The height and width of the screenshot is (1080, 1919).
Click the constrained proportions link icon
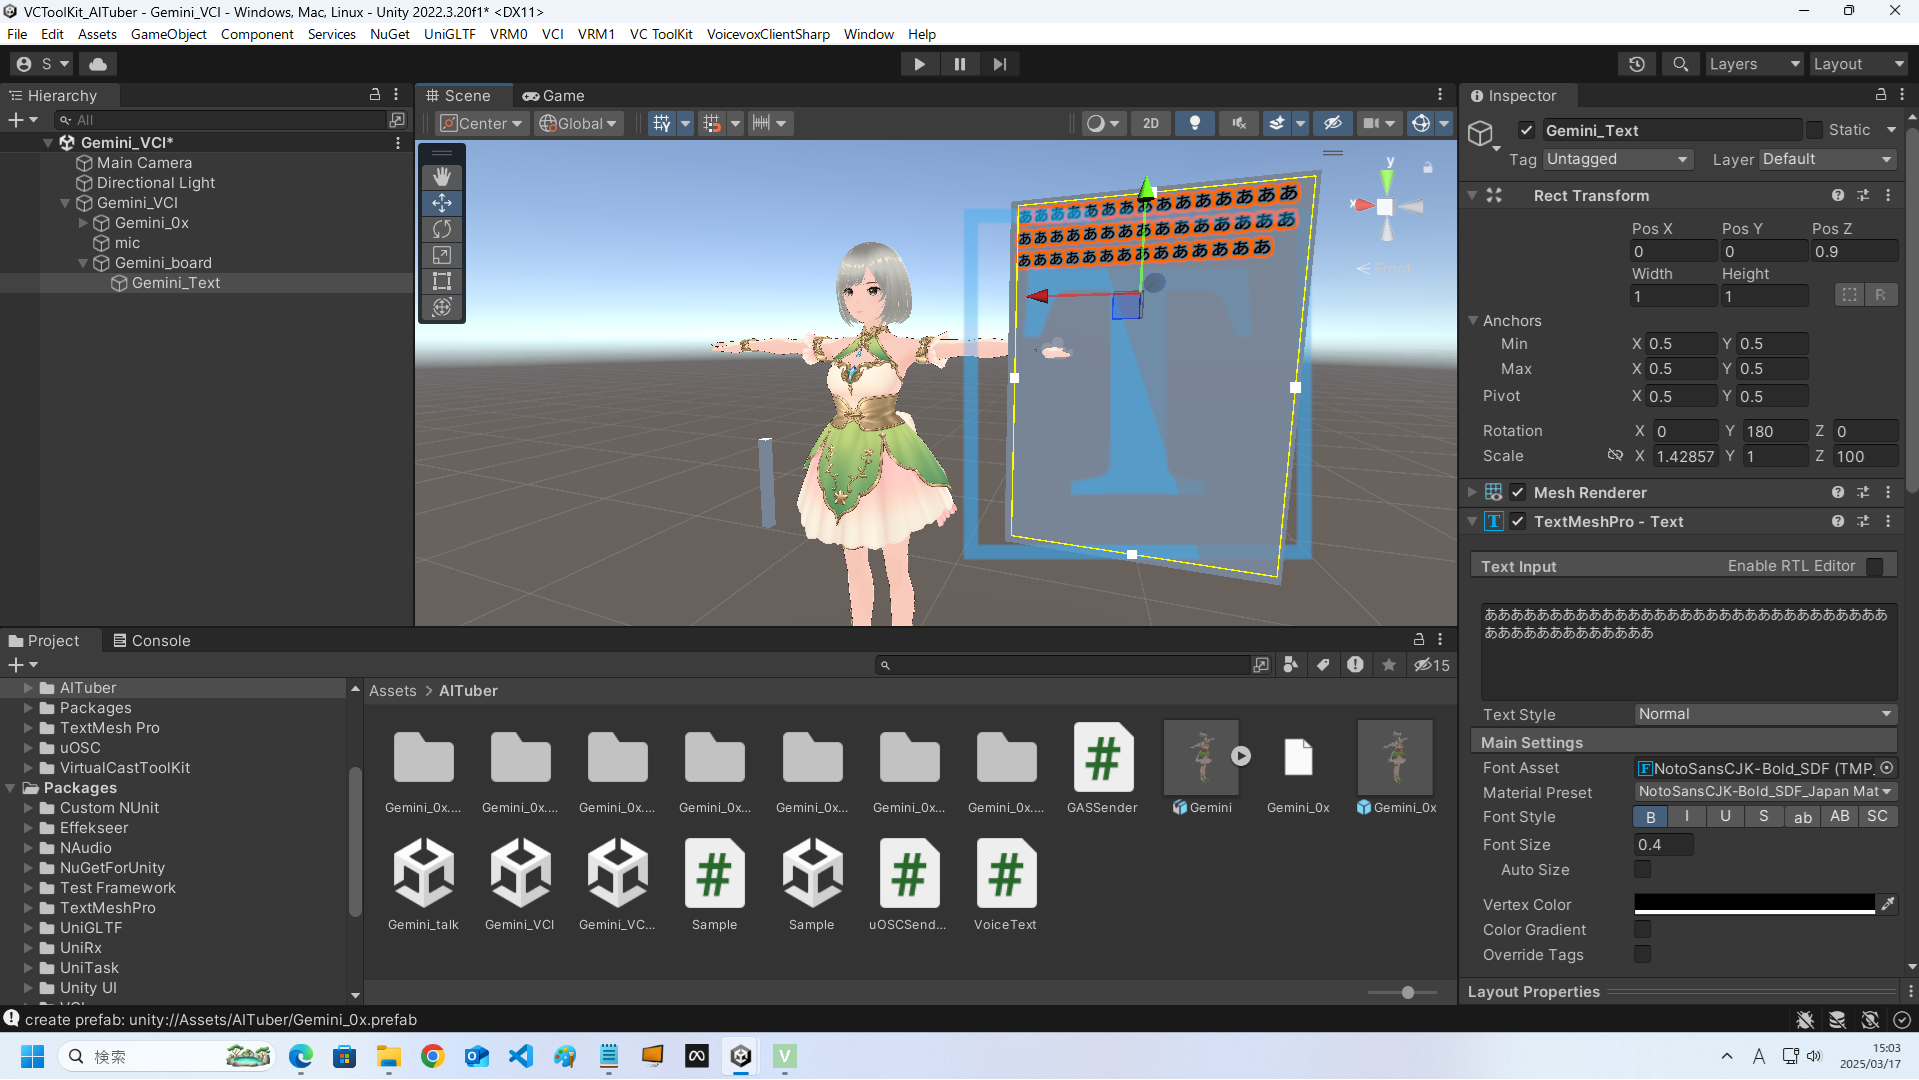(x=1615, y=456)
